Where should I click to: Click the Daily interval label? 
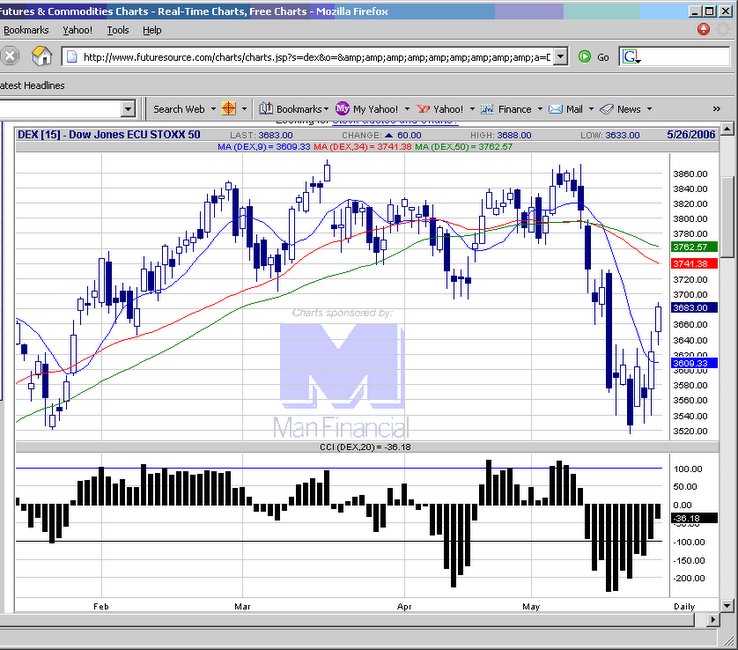684,607
